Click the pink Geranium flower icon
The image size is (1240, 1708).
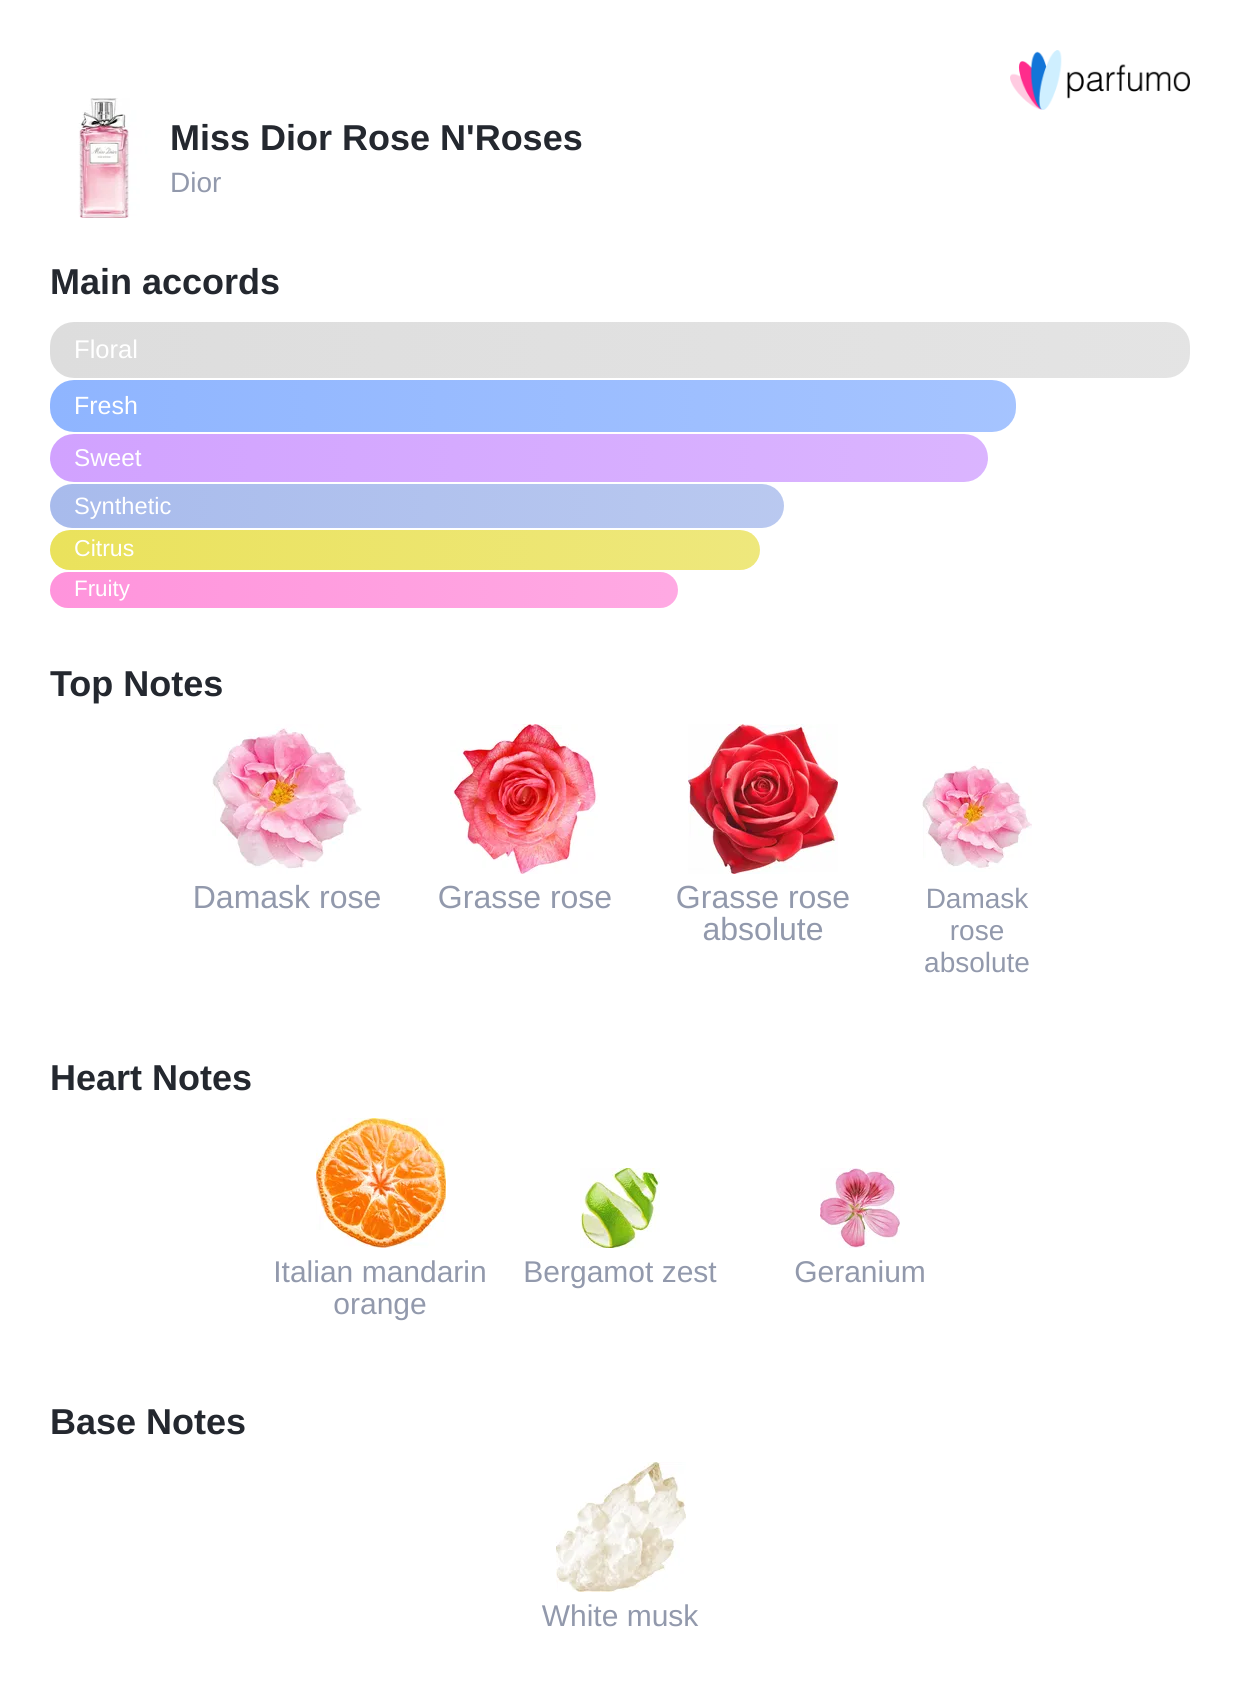coord(859,1207)
